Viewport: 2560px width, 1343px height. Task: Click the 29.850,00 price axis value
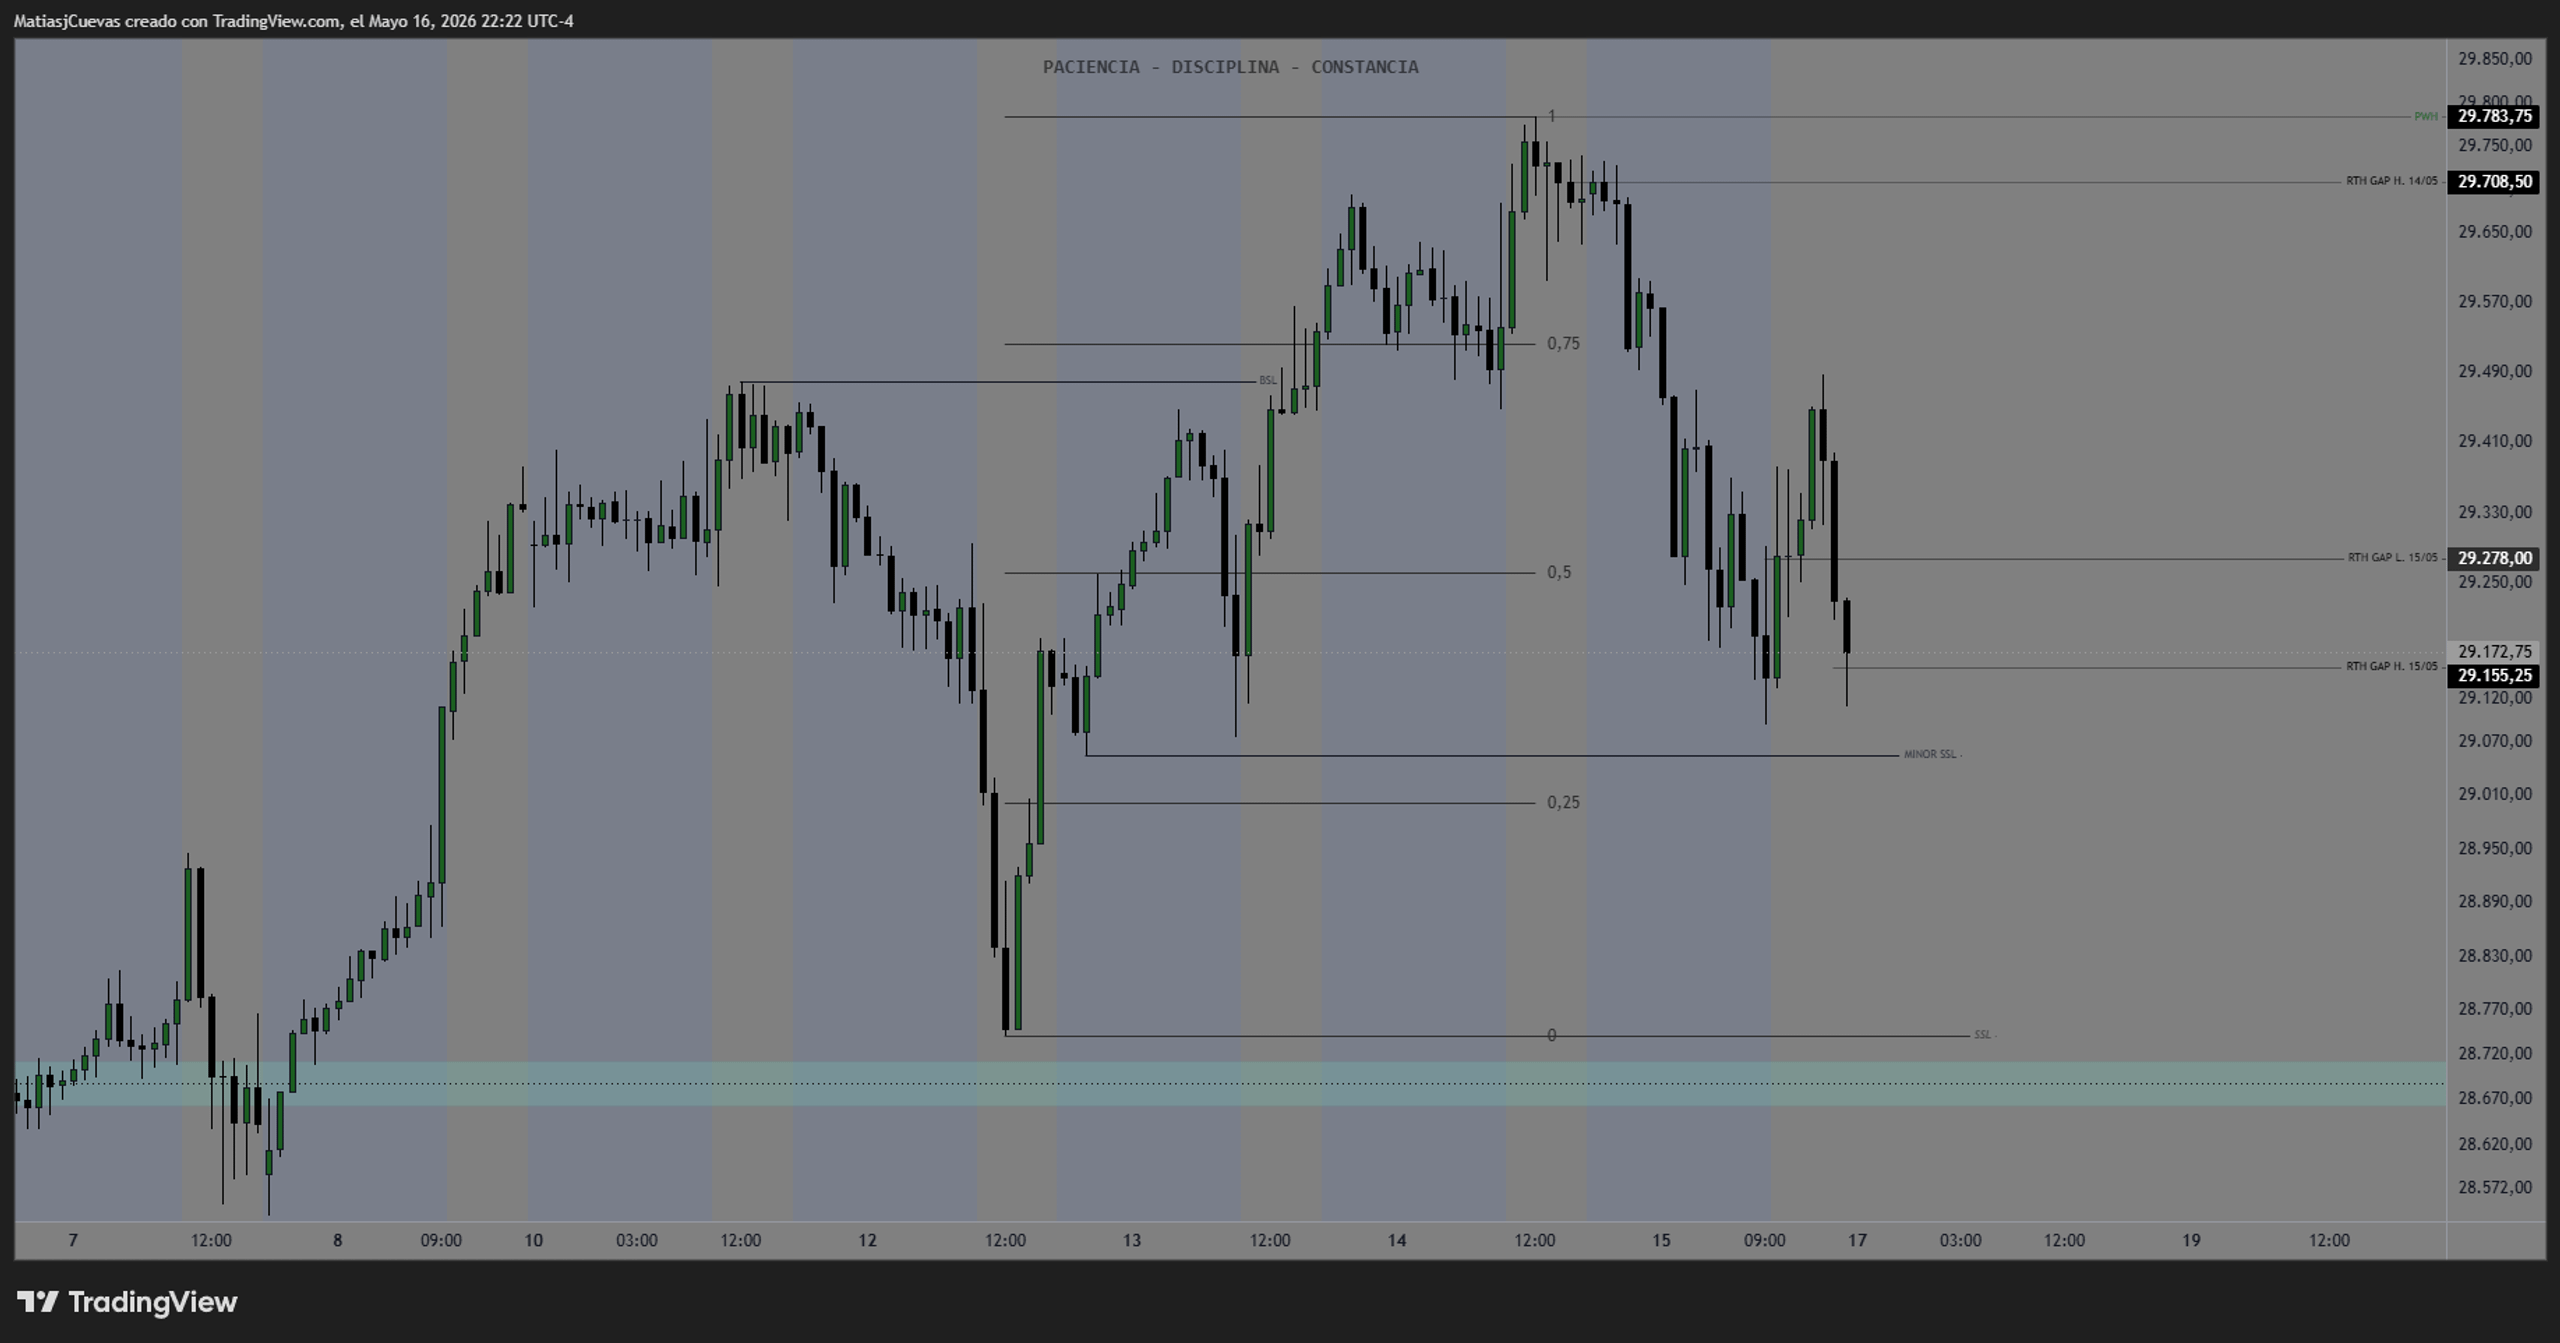coord(2495,59)
